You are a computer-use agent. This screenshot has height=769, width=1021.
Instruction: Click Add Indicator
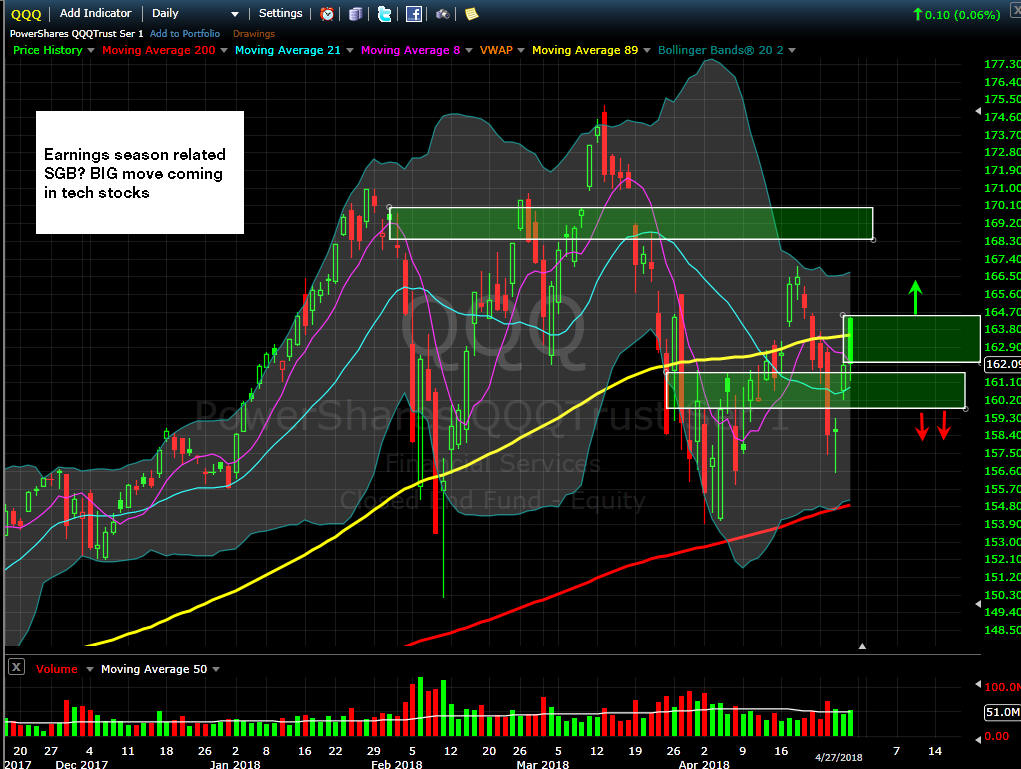(x=96, y=13)
